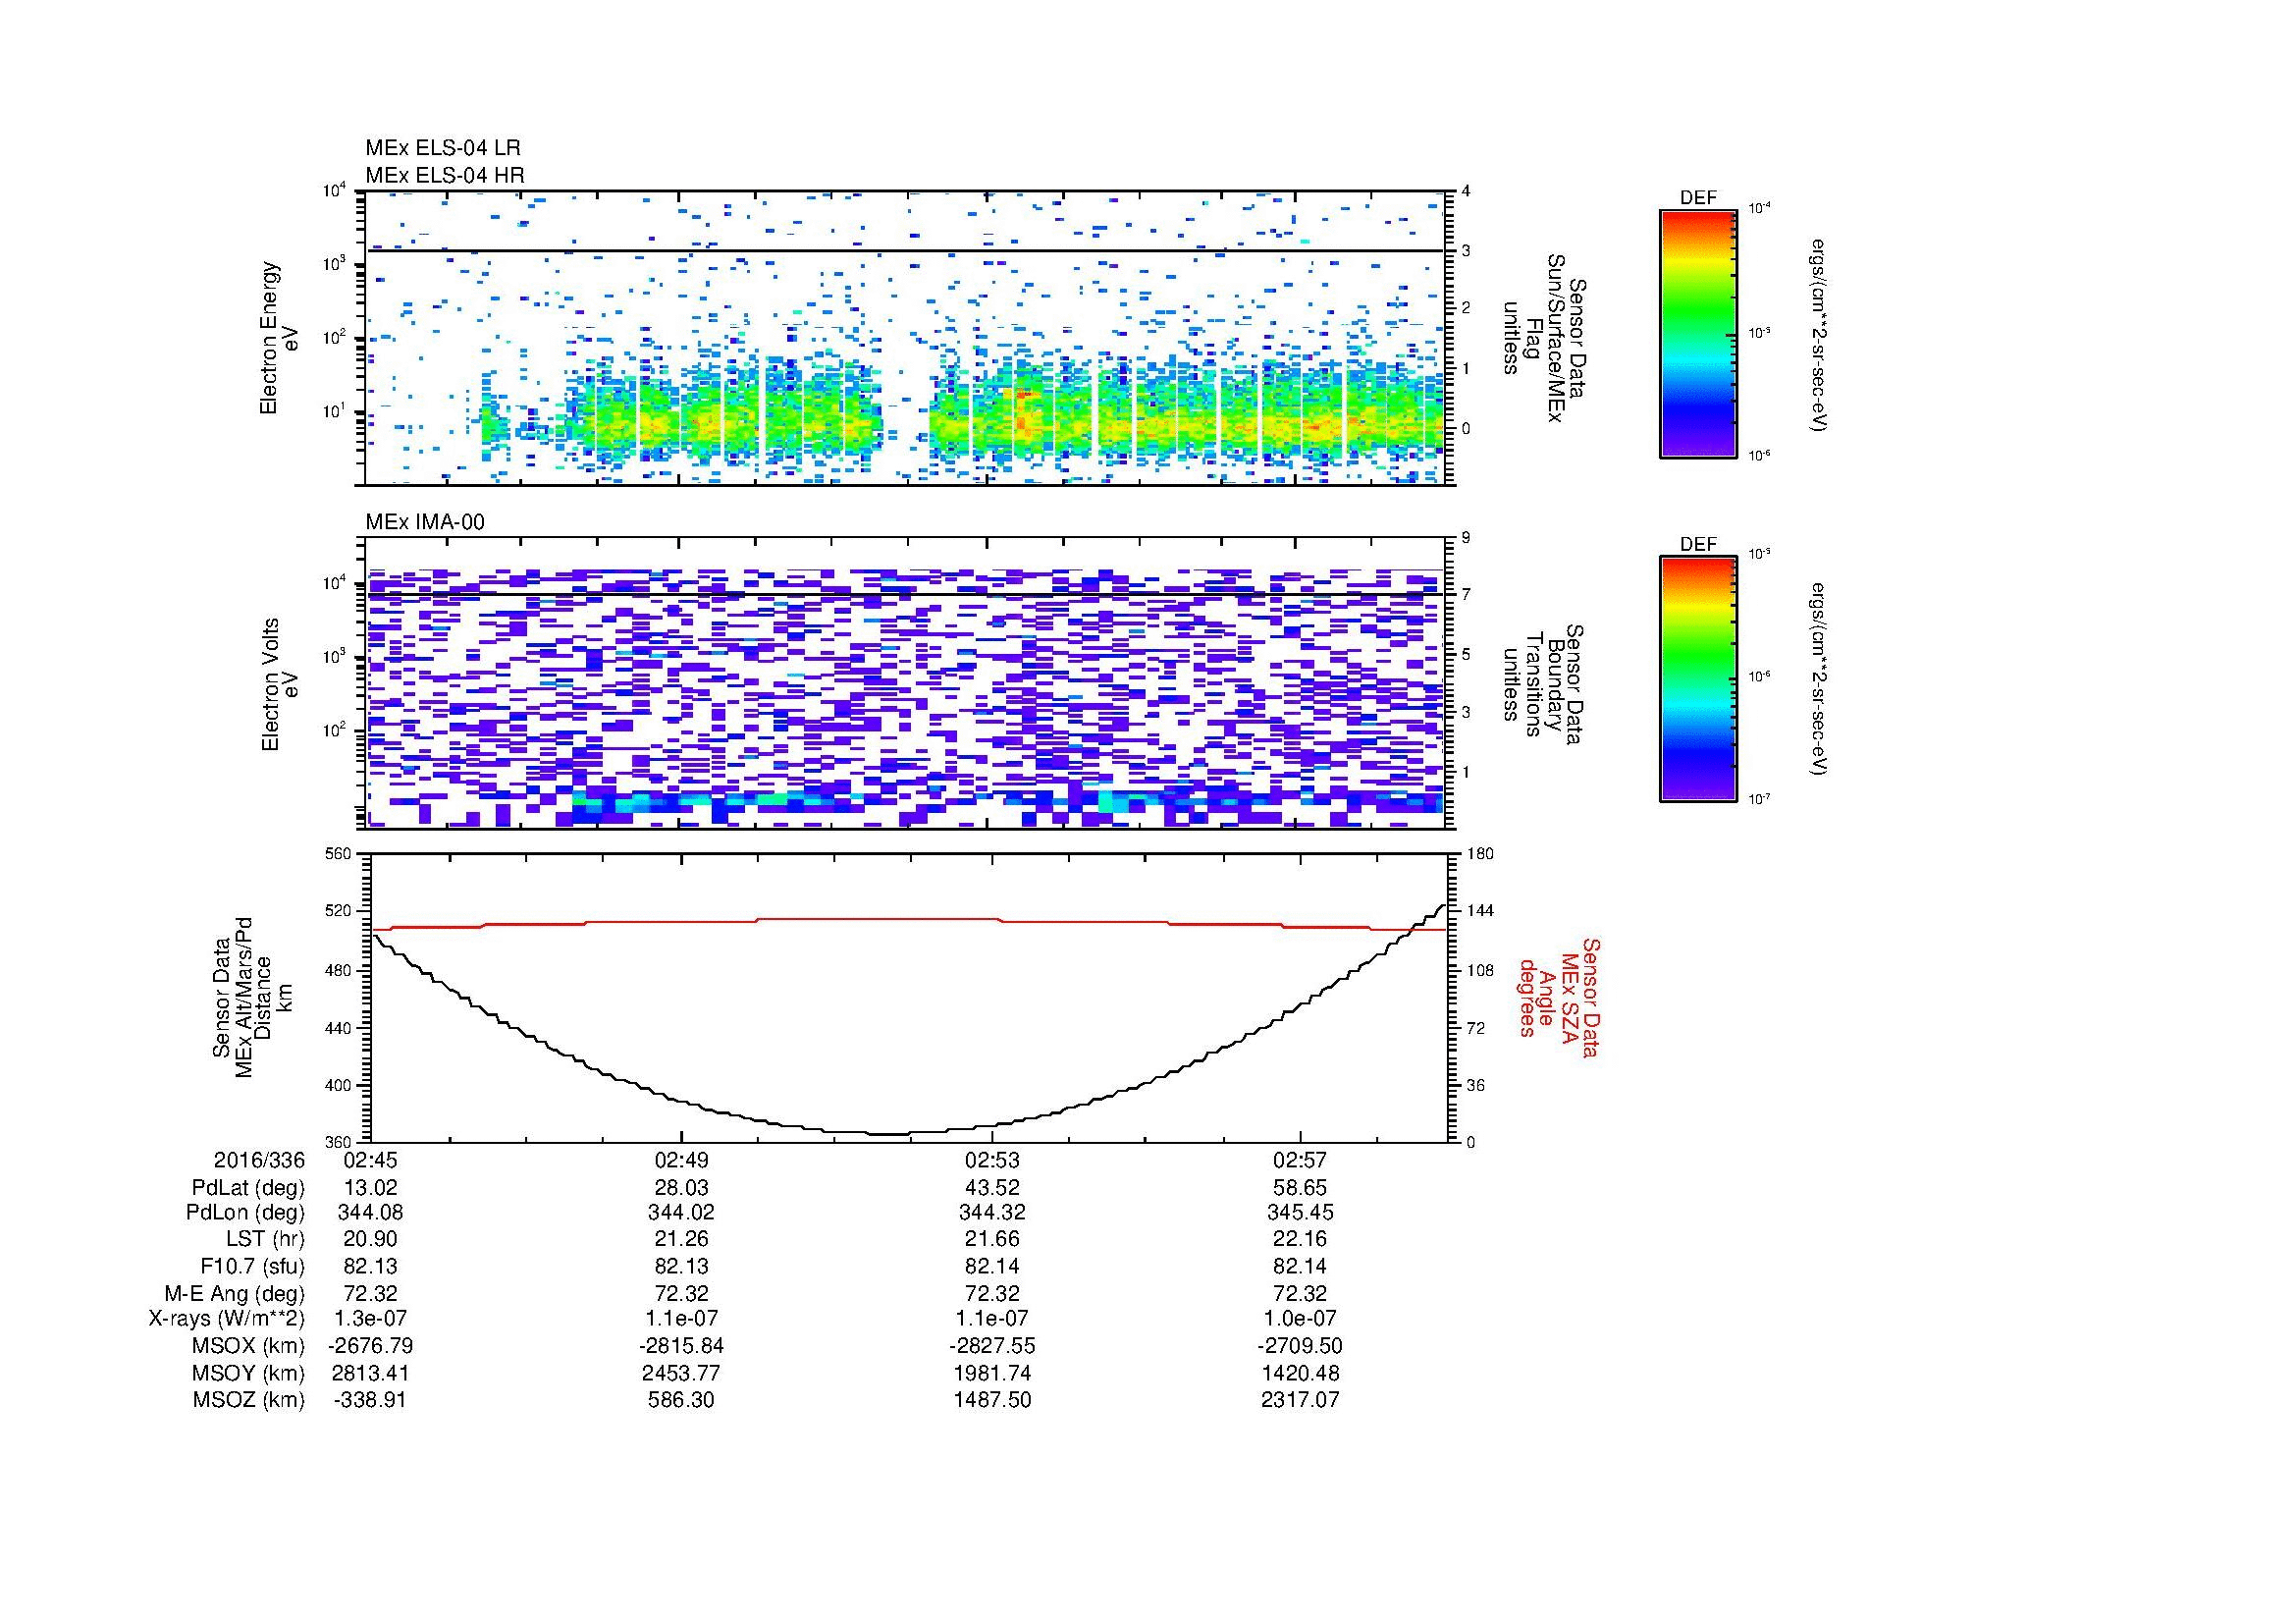The width and height of the screenshot is (2296, 1623).
Task: Click the 'Electron Energy eV' axis label
Action: [x=280, y=338]
